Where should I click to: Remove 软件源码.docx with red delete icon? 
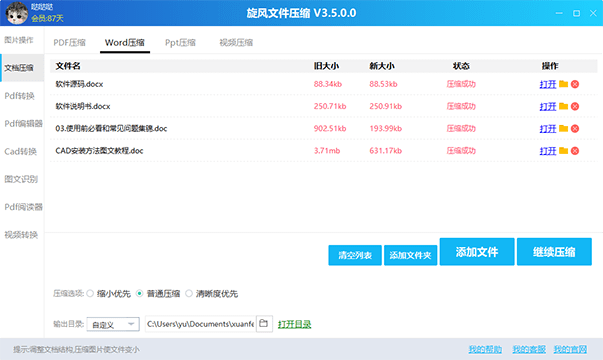(575, 84)
